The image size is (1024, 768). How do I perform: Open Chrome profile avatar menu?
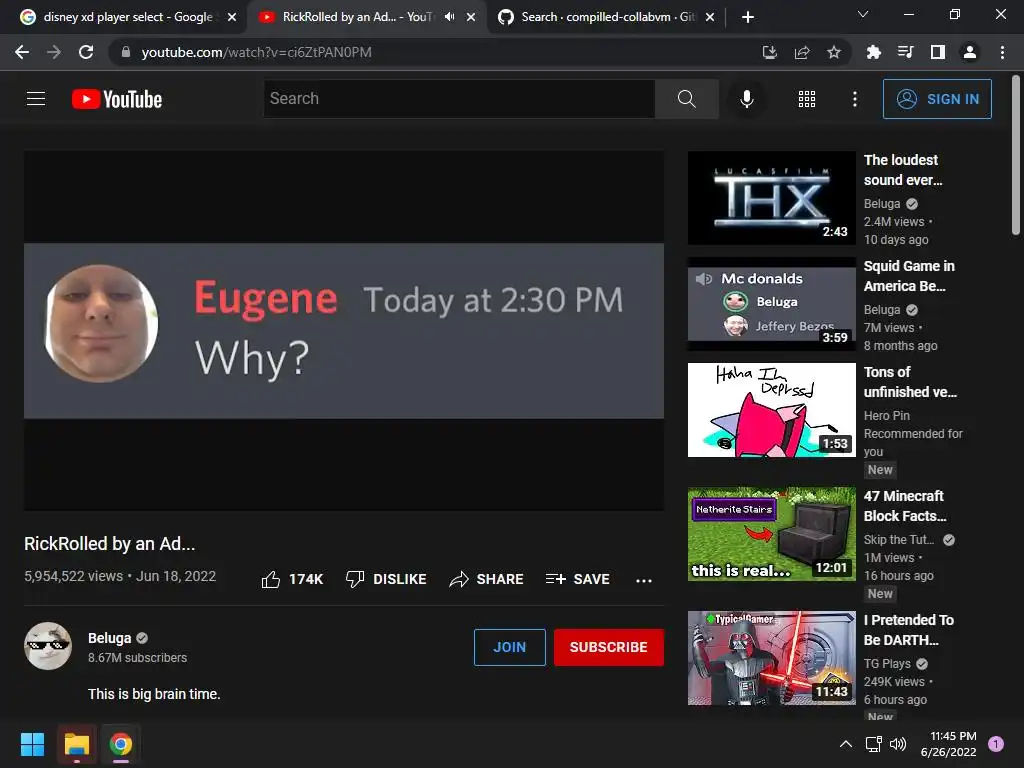(970, 52)
